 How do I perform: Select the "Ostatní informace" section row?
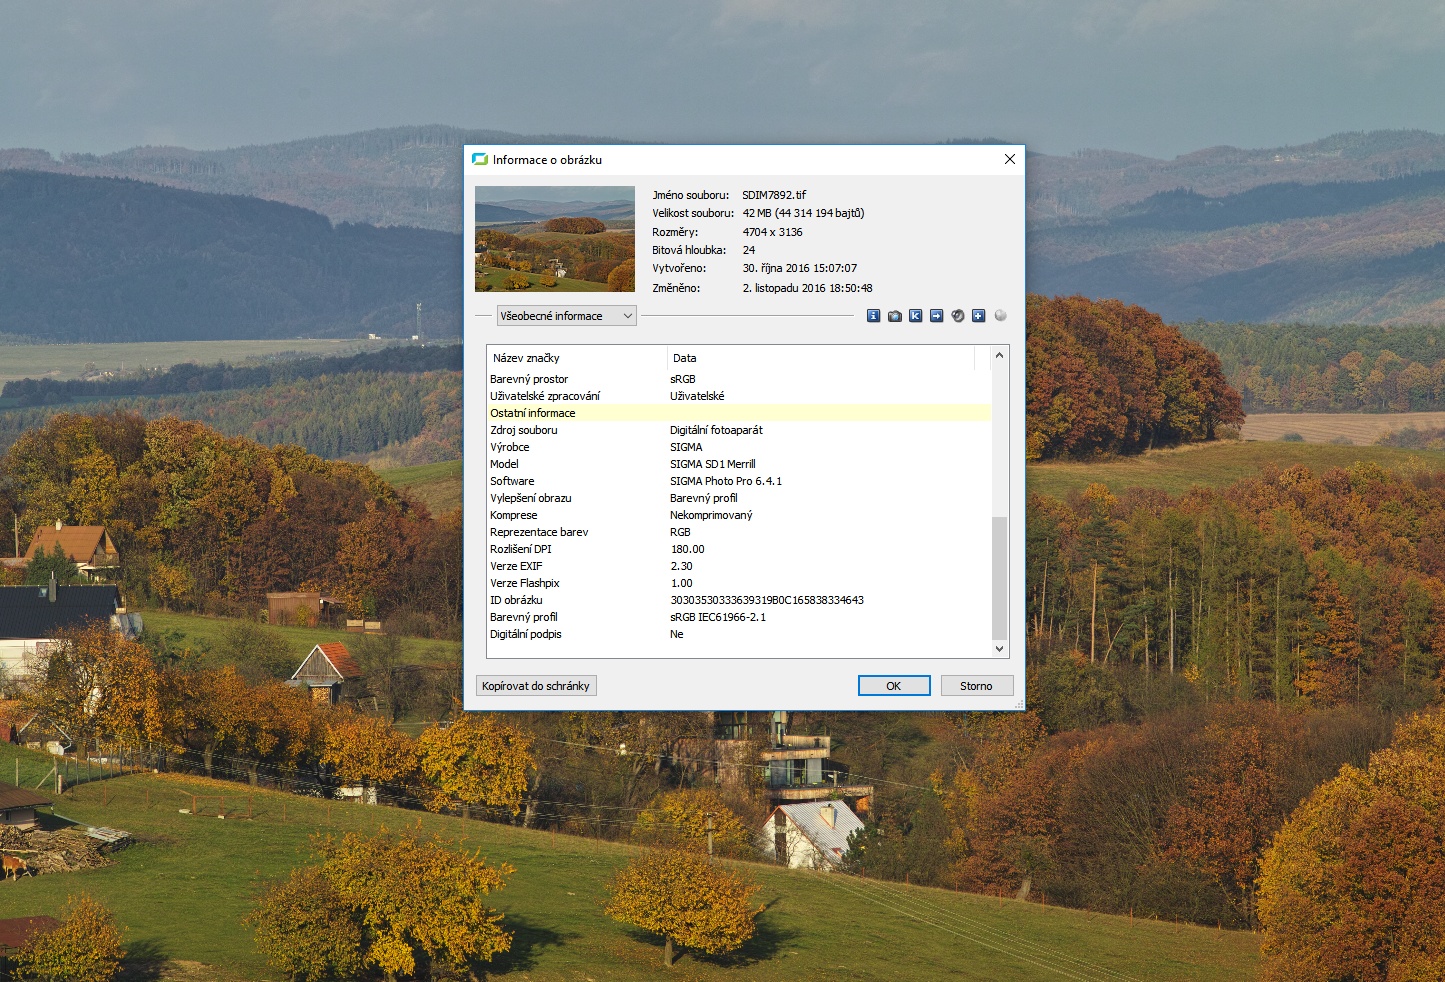[533, 413]
